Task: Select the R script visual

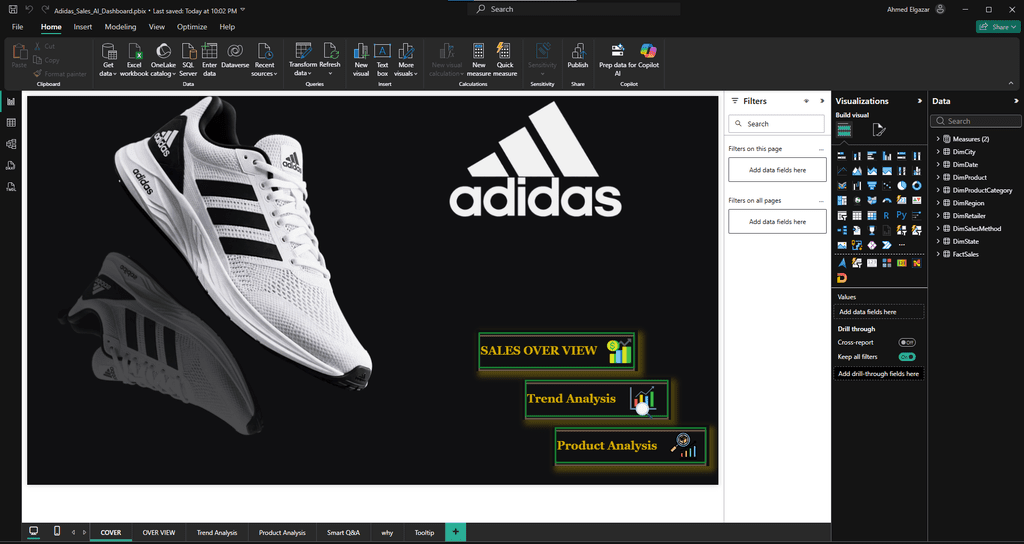Action: tap(887, 216)
